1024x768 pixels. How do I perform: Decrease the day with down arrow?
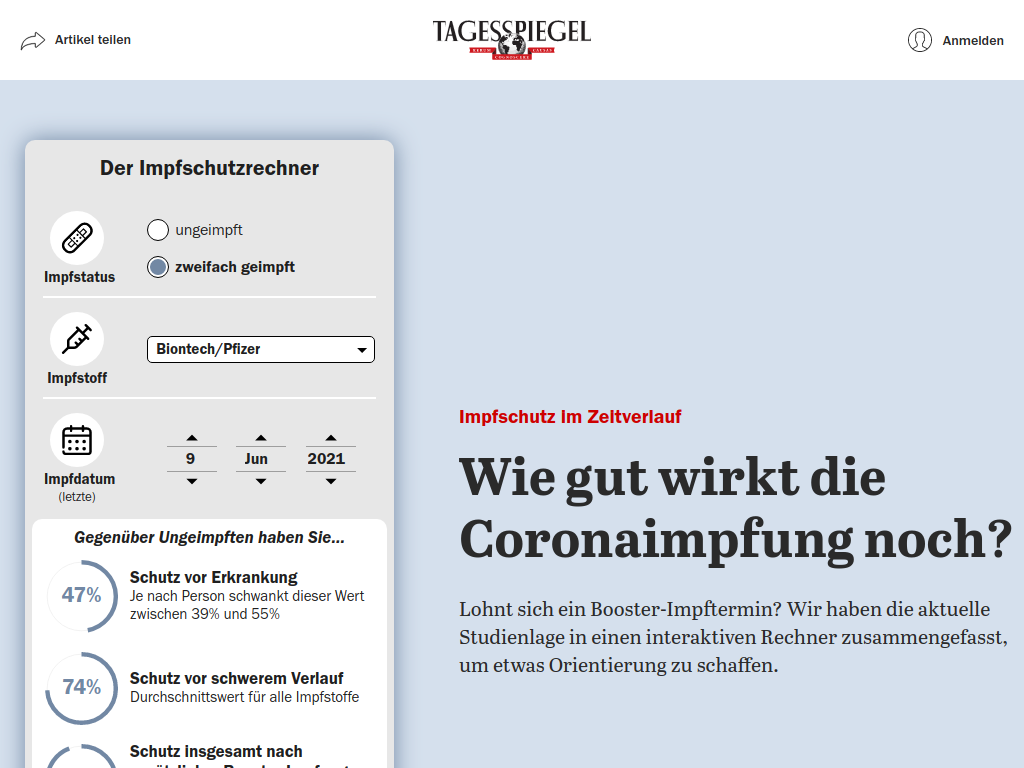tap(192, 481)
